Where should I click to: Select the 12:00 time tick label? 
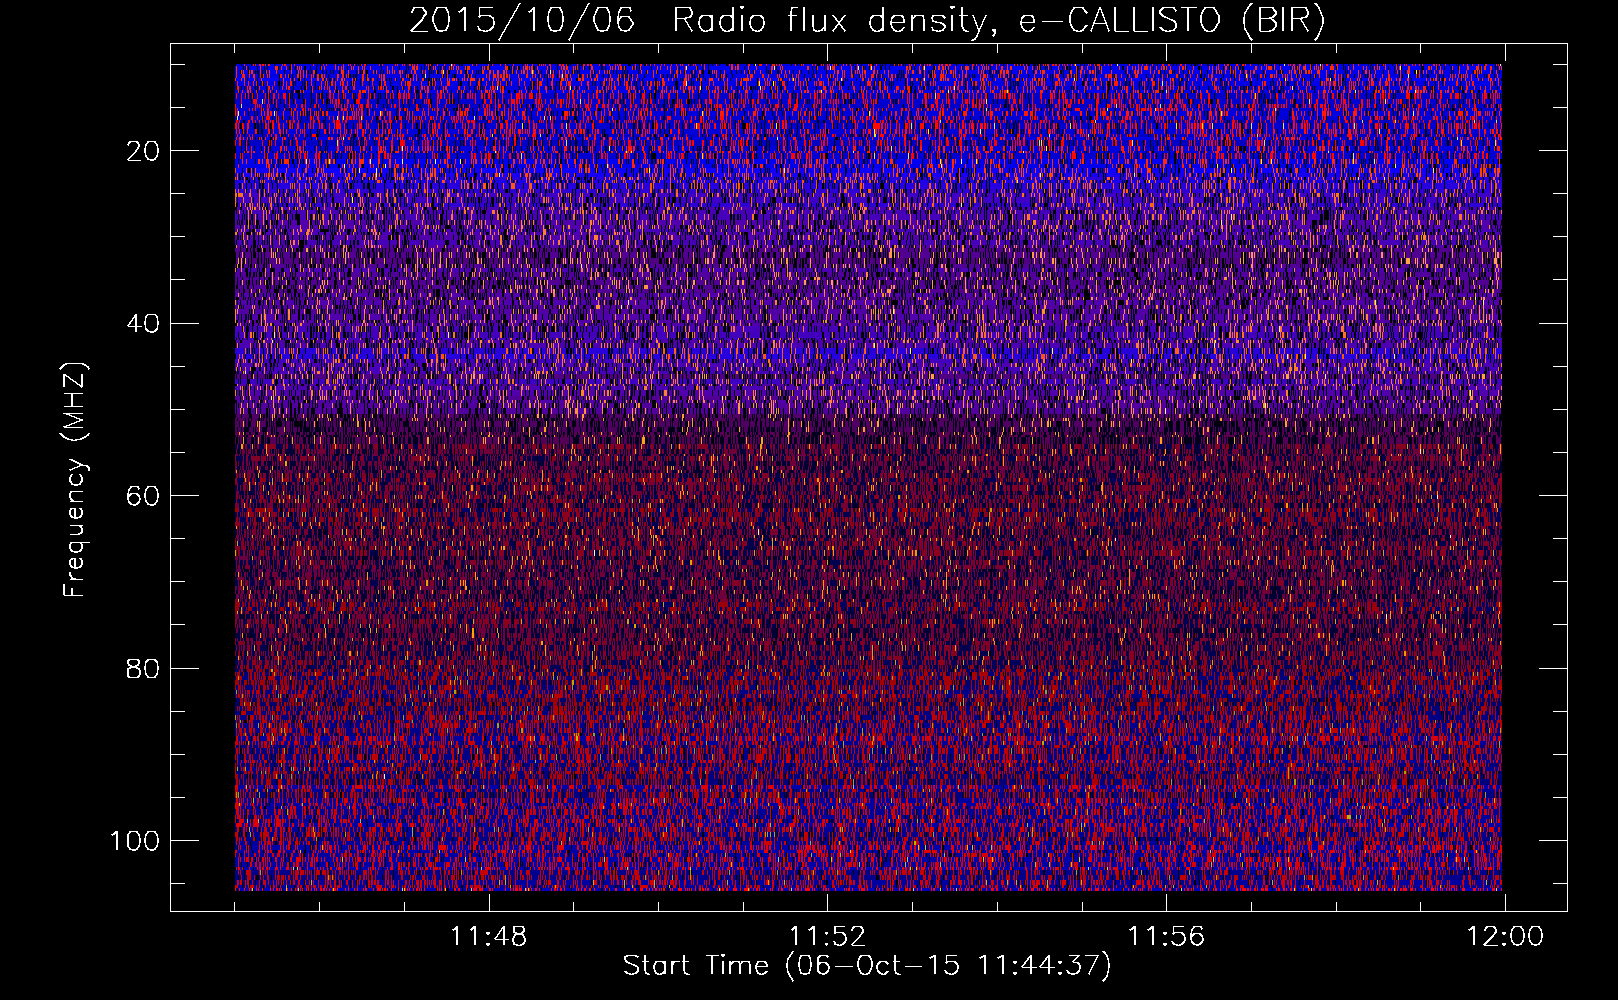(x=1505, y=937)
